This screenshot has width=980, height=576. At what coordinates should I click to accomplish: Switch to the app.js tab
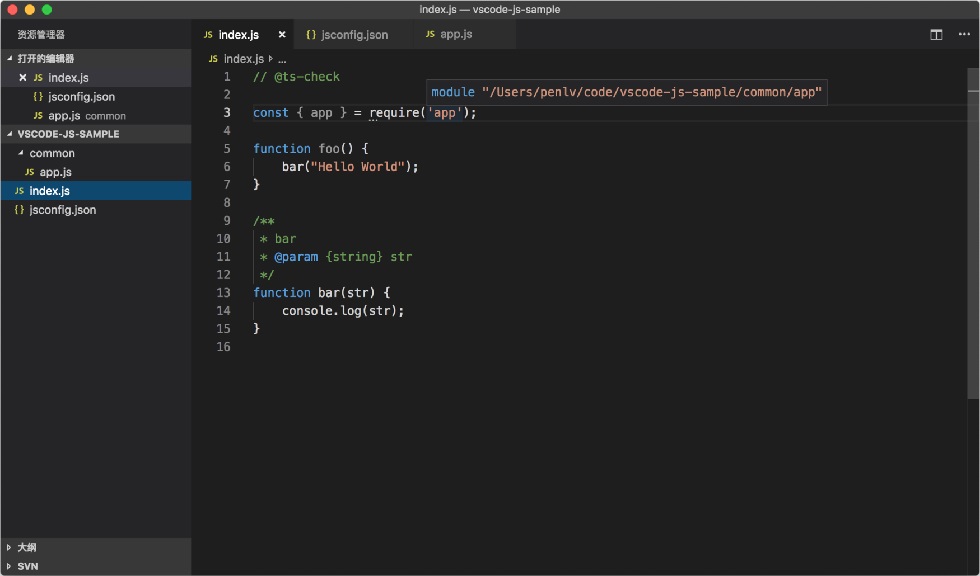(449, 34)
